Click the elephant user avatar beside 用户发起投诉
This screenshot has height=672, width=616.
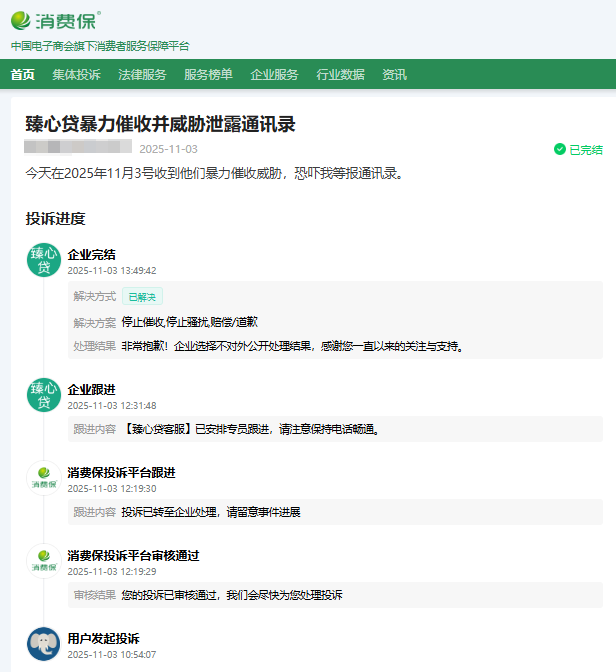coord(44,644)
